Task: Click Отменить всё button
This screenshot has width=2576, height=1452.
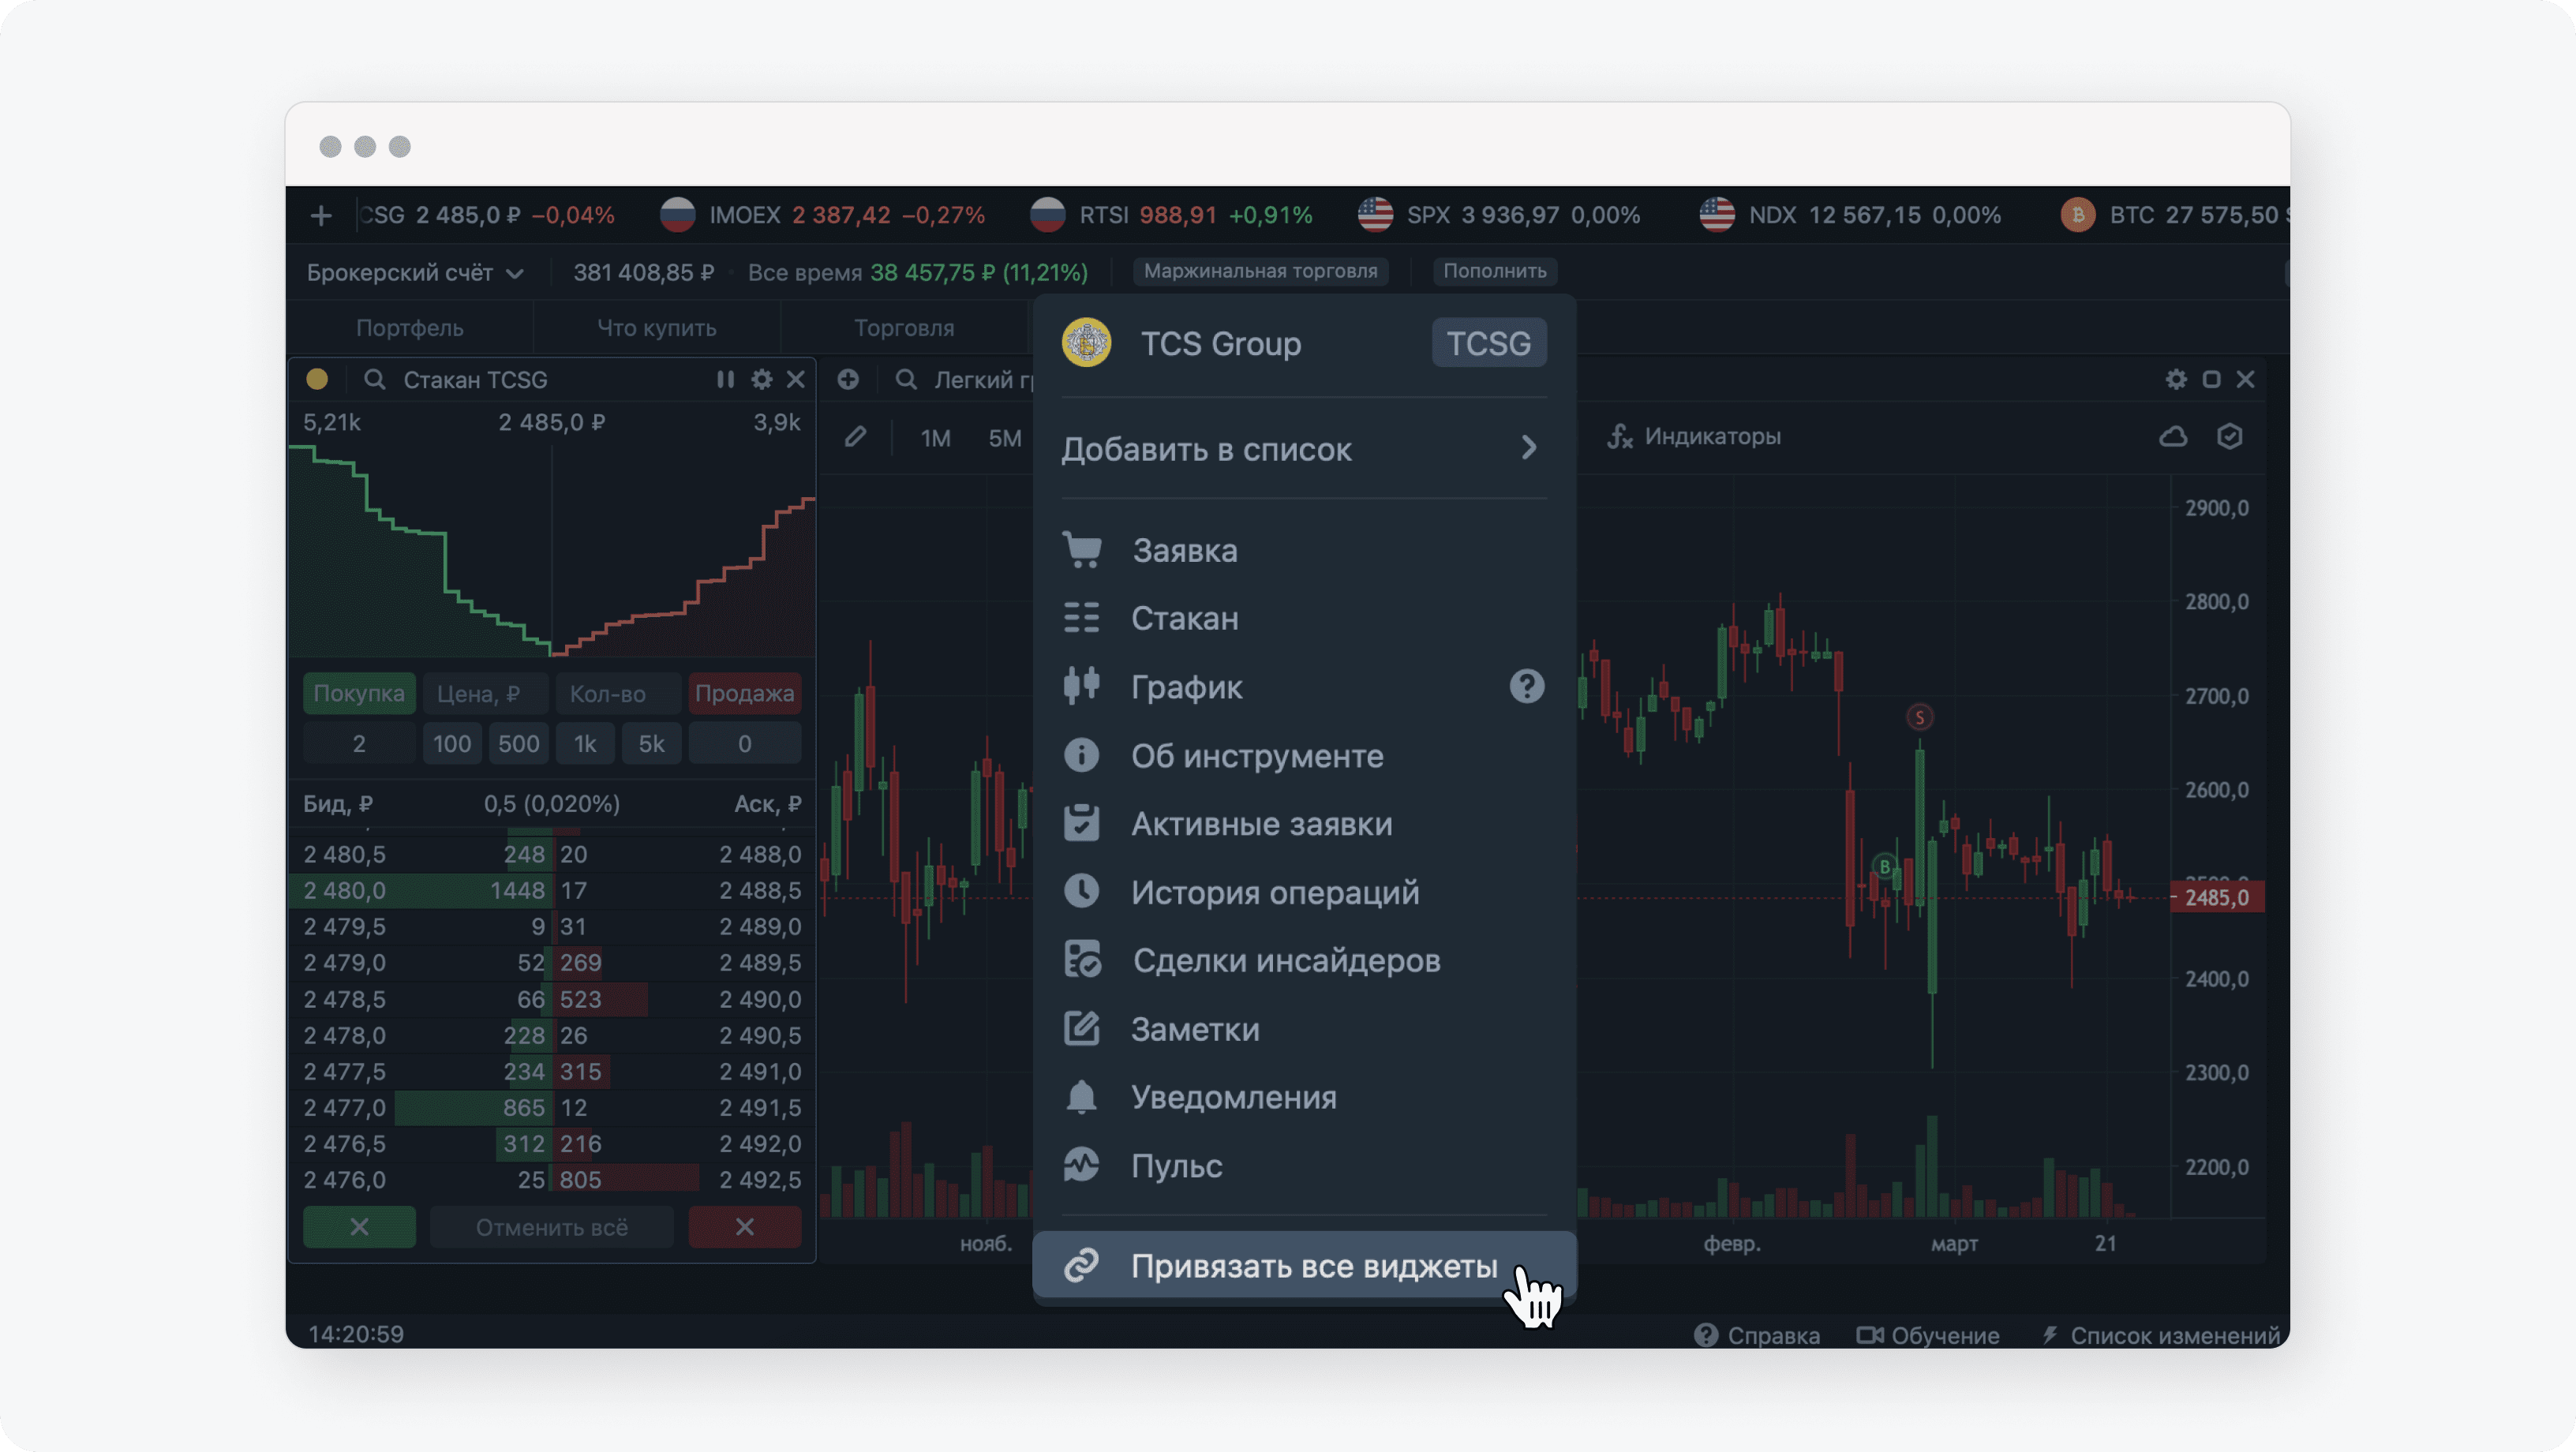Action: [x=551, y=1227]
